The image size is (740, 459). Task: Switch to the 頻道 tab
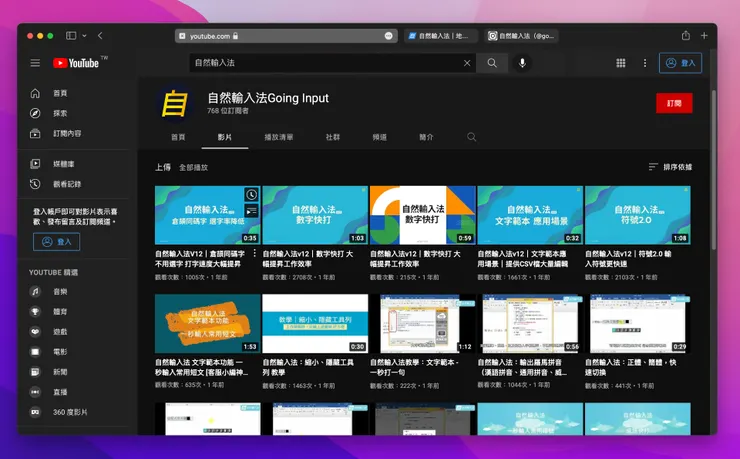pyautogui.click(x=379, y=137)
